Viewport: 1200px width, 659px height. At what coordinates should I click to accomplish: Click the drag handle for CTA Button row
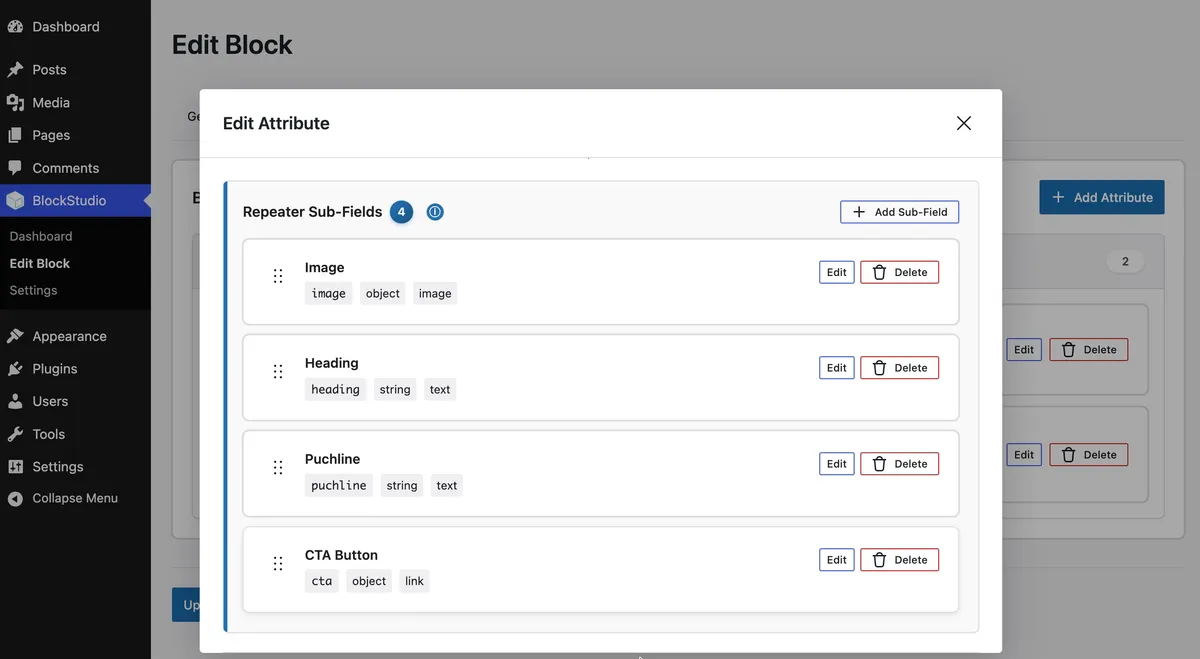click(x=278, y=564)
